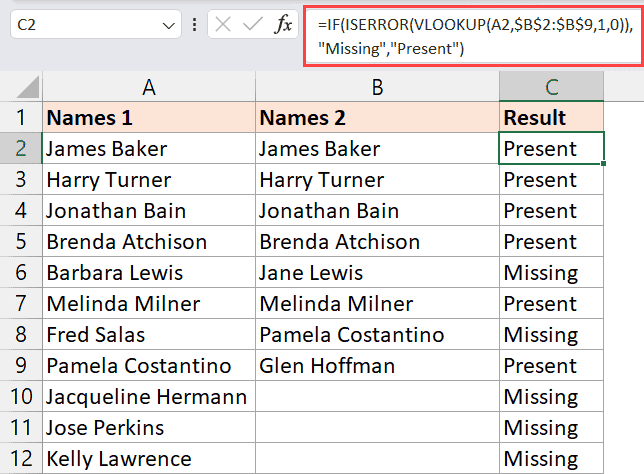Image resolution: width=644 pixels, height=474 pixels.
Task: Click the formula bar containing the VLOOKUP formula
Action: (x=468, y=35)
